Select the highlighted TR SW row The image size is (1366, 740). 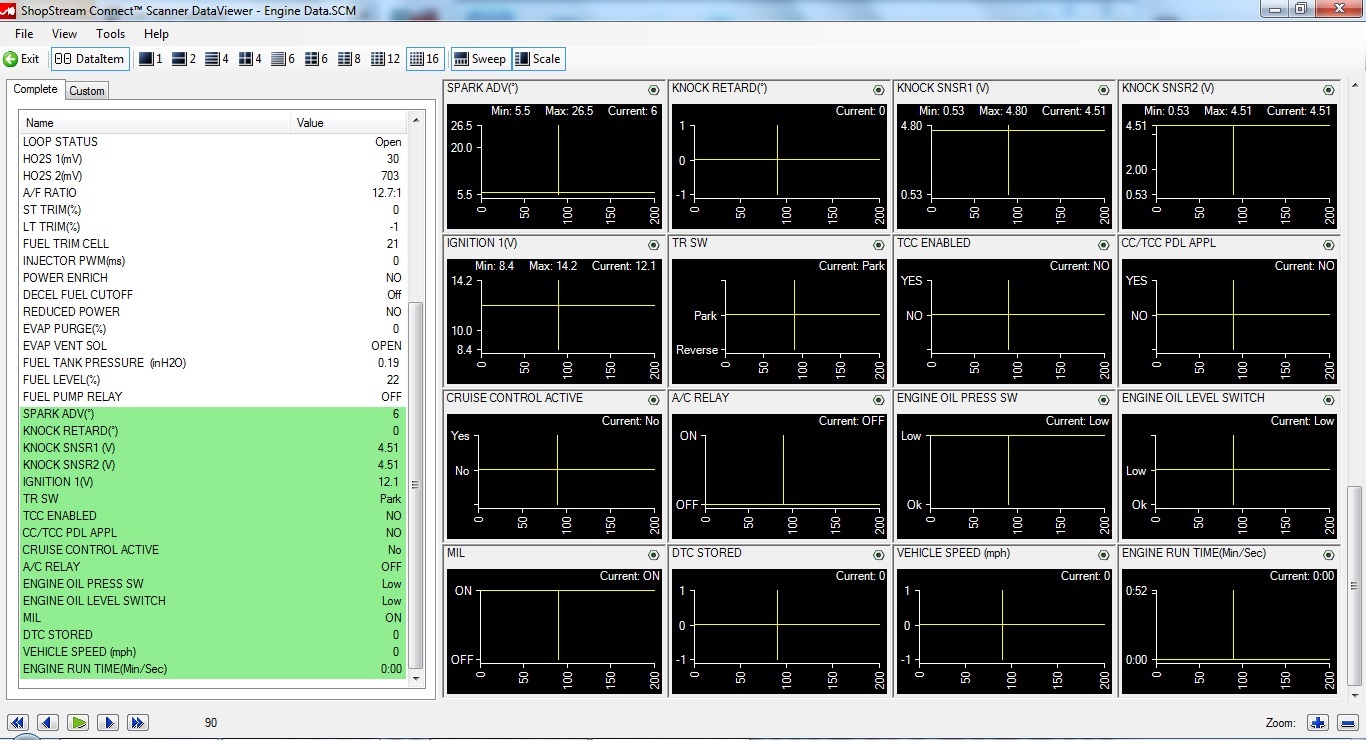click(x=213, y=499)
